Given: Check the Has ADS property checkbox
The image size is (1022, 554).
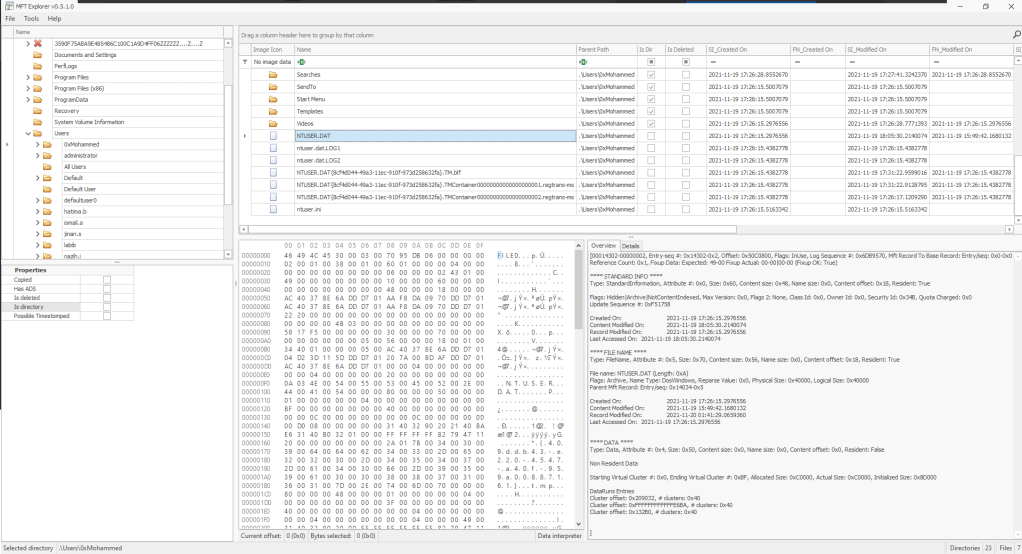Looking at the screenshot, I should coord(107,288).
